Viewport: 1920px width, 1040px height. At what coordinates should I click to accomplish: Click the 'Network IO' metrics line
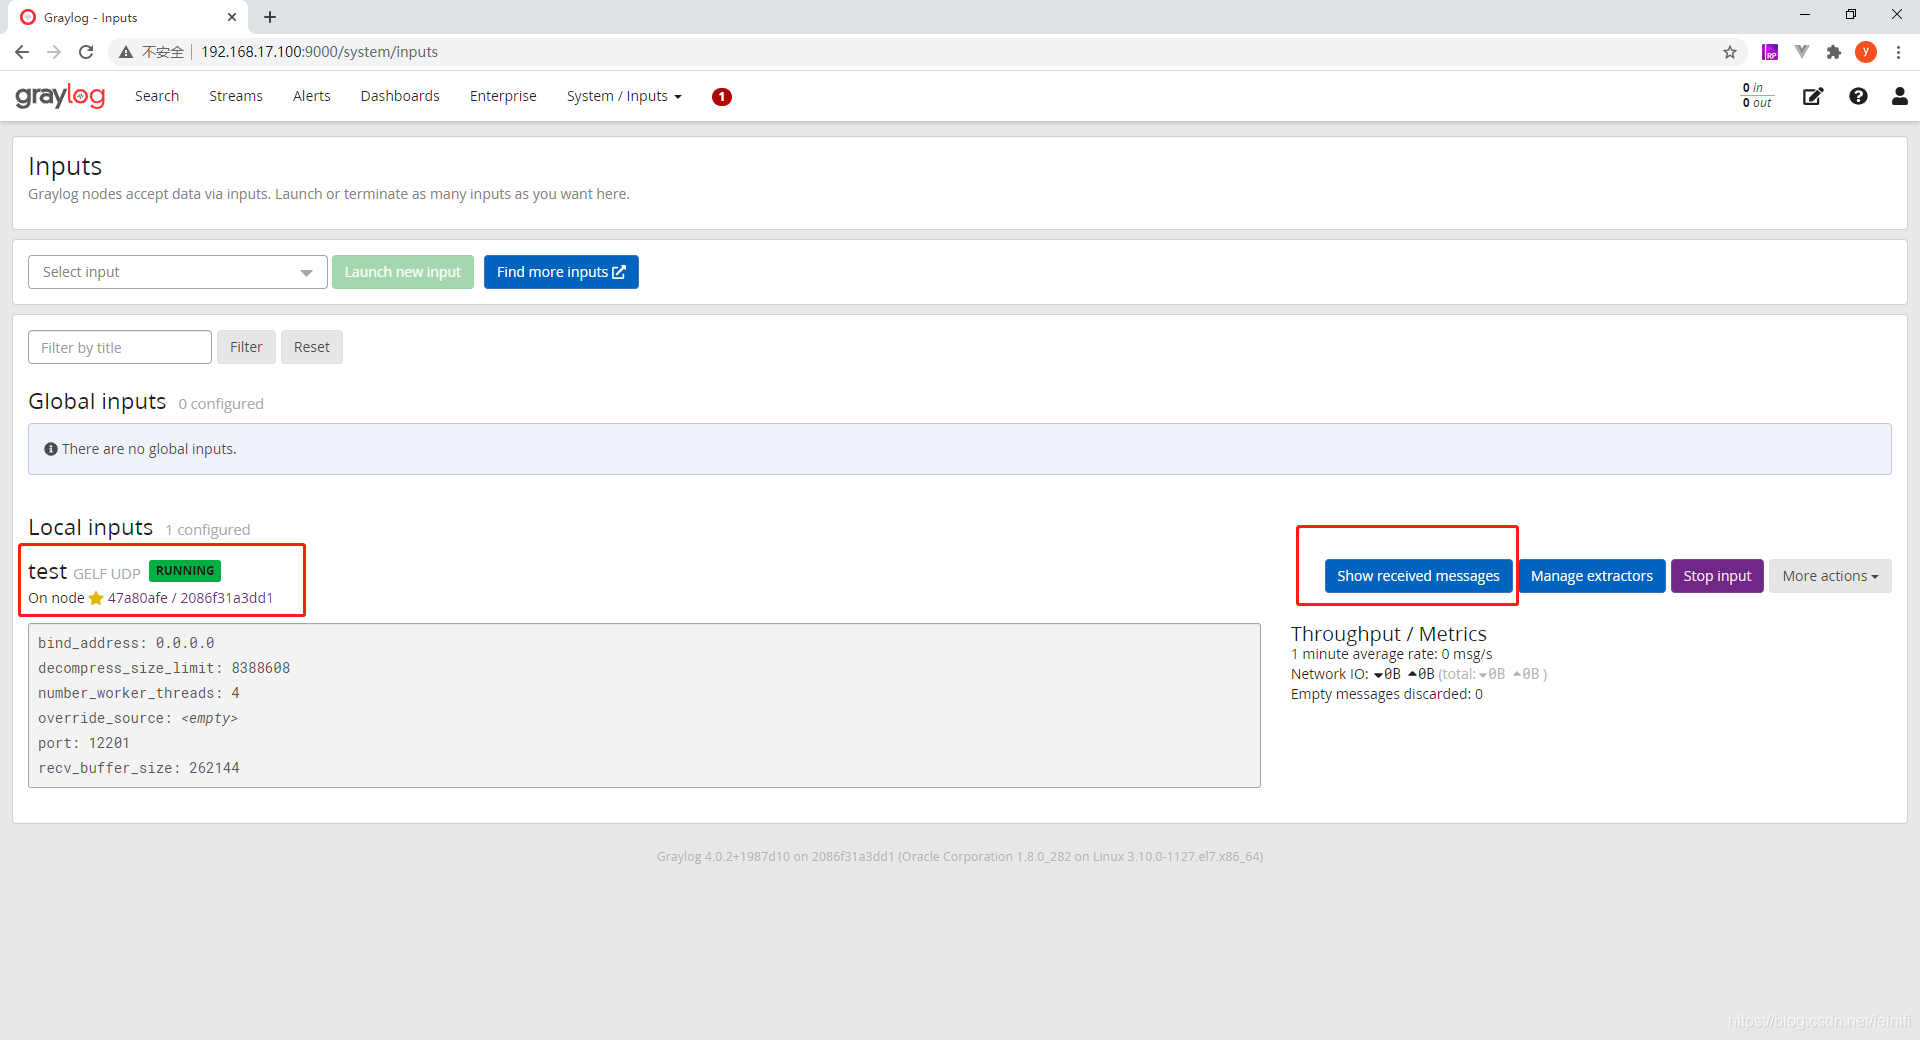(x=1419, y=674)
